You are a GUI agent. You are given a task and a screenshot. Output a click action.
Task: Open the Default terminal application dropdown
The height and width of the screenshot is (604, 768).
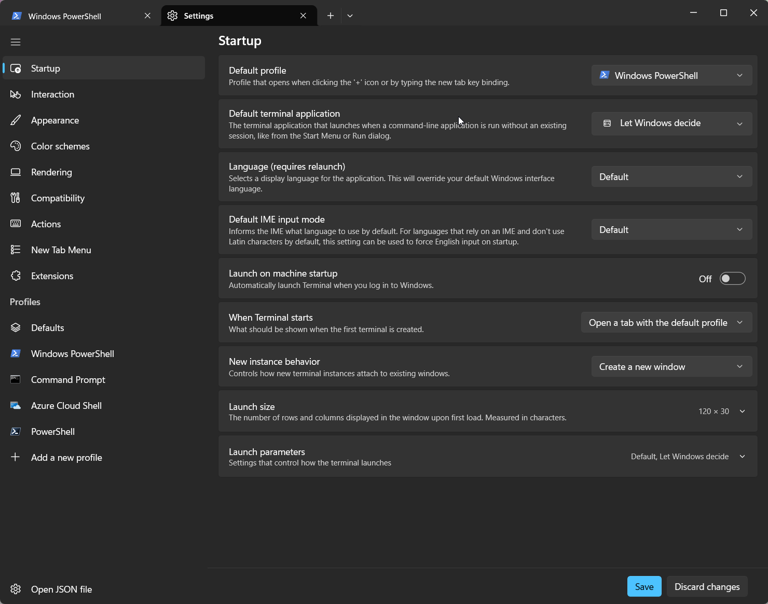(x=672, y=123)
